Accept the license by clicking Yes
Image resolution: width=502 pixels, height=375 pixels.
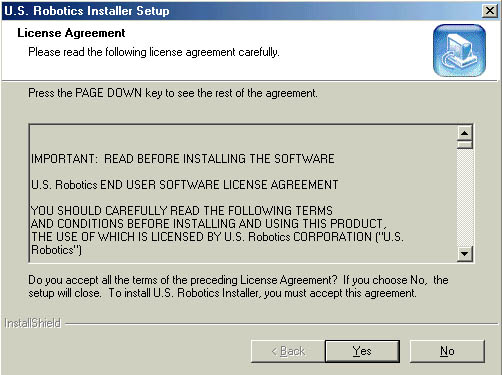(362, 351)
